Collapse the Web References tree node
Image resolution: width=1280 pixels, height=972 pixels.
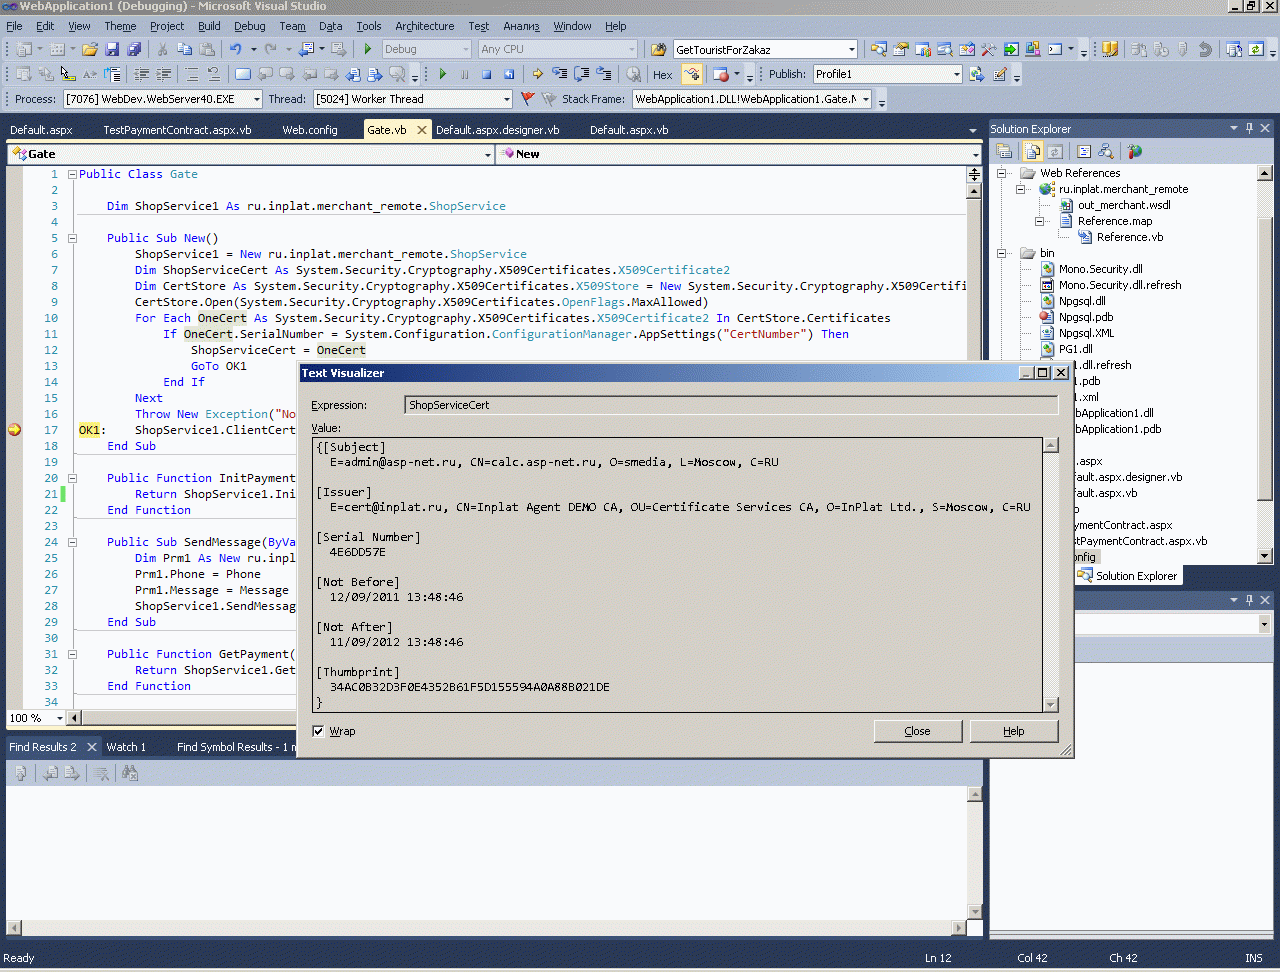pos(1002,173)
